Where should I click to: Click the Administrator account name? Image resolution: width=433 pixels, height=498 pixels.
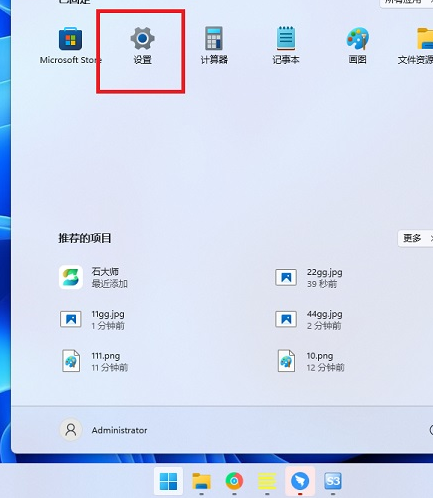point(119,430)
